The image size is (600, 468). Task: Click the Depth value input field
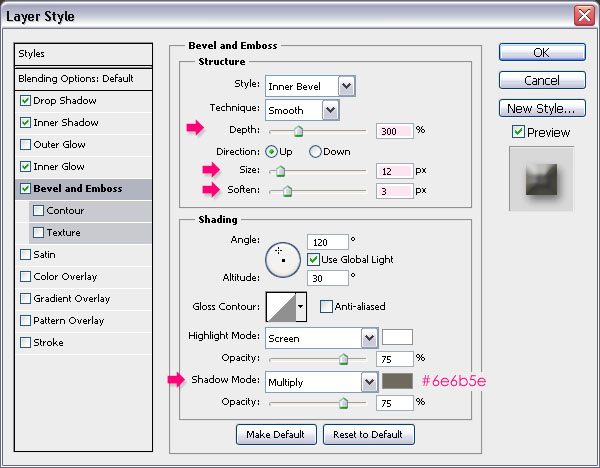coord(394,130)
